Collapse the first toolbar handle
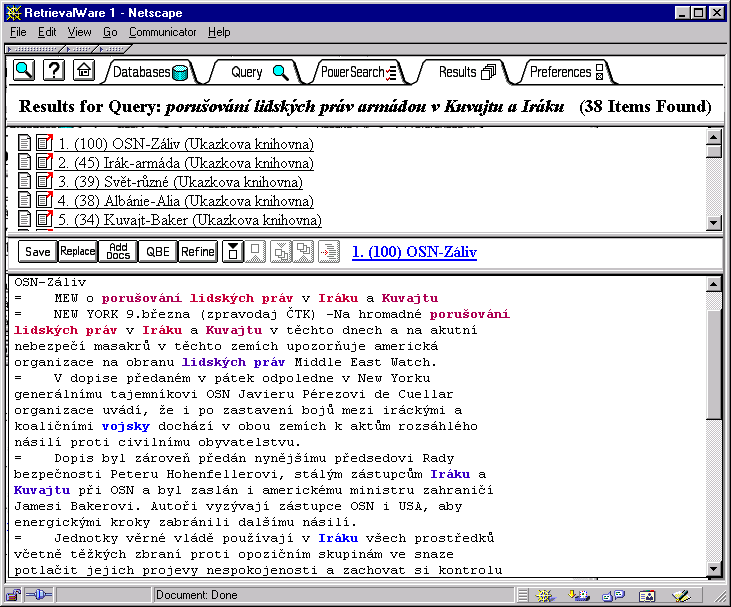Screen dimensions: 731x607 point(35,48)
